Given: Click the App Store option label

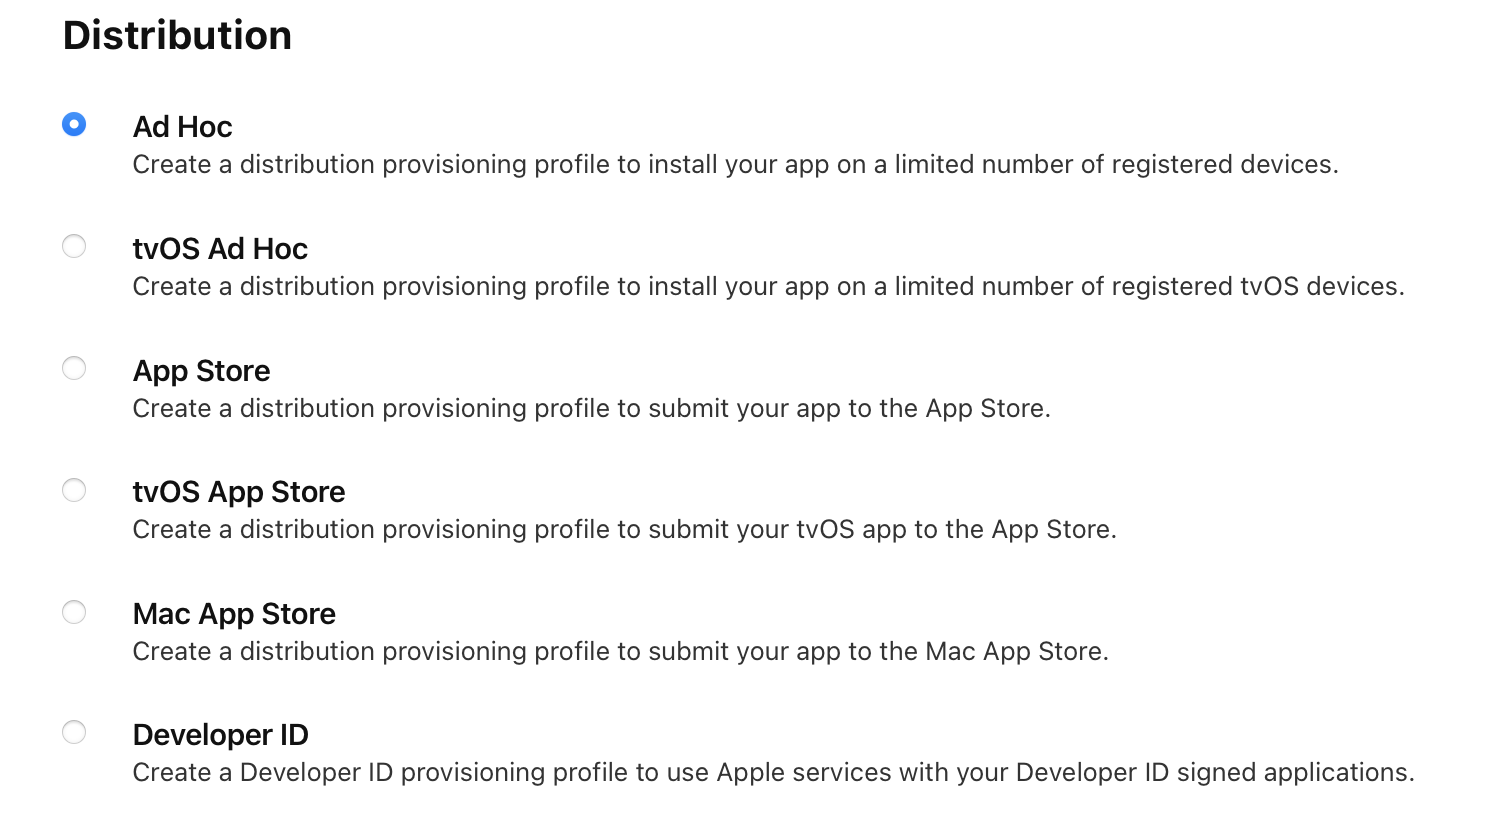Looking at the screenshot, I should coord(201,371).
